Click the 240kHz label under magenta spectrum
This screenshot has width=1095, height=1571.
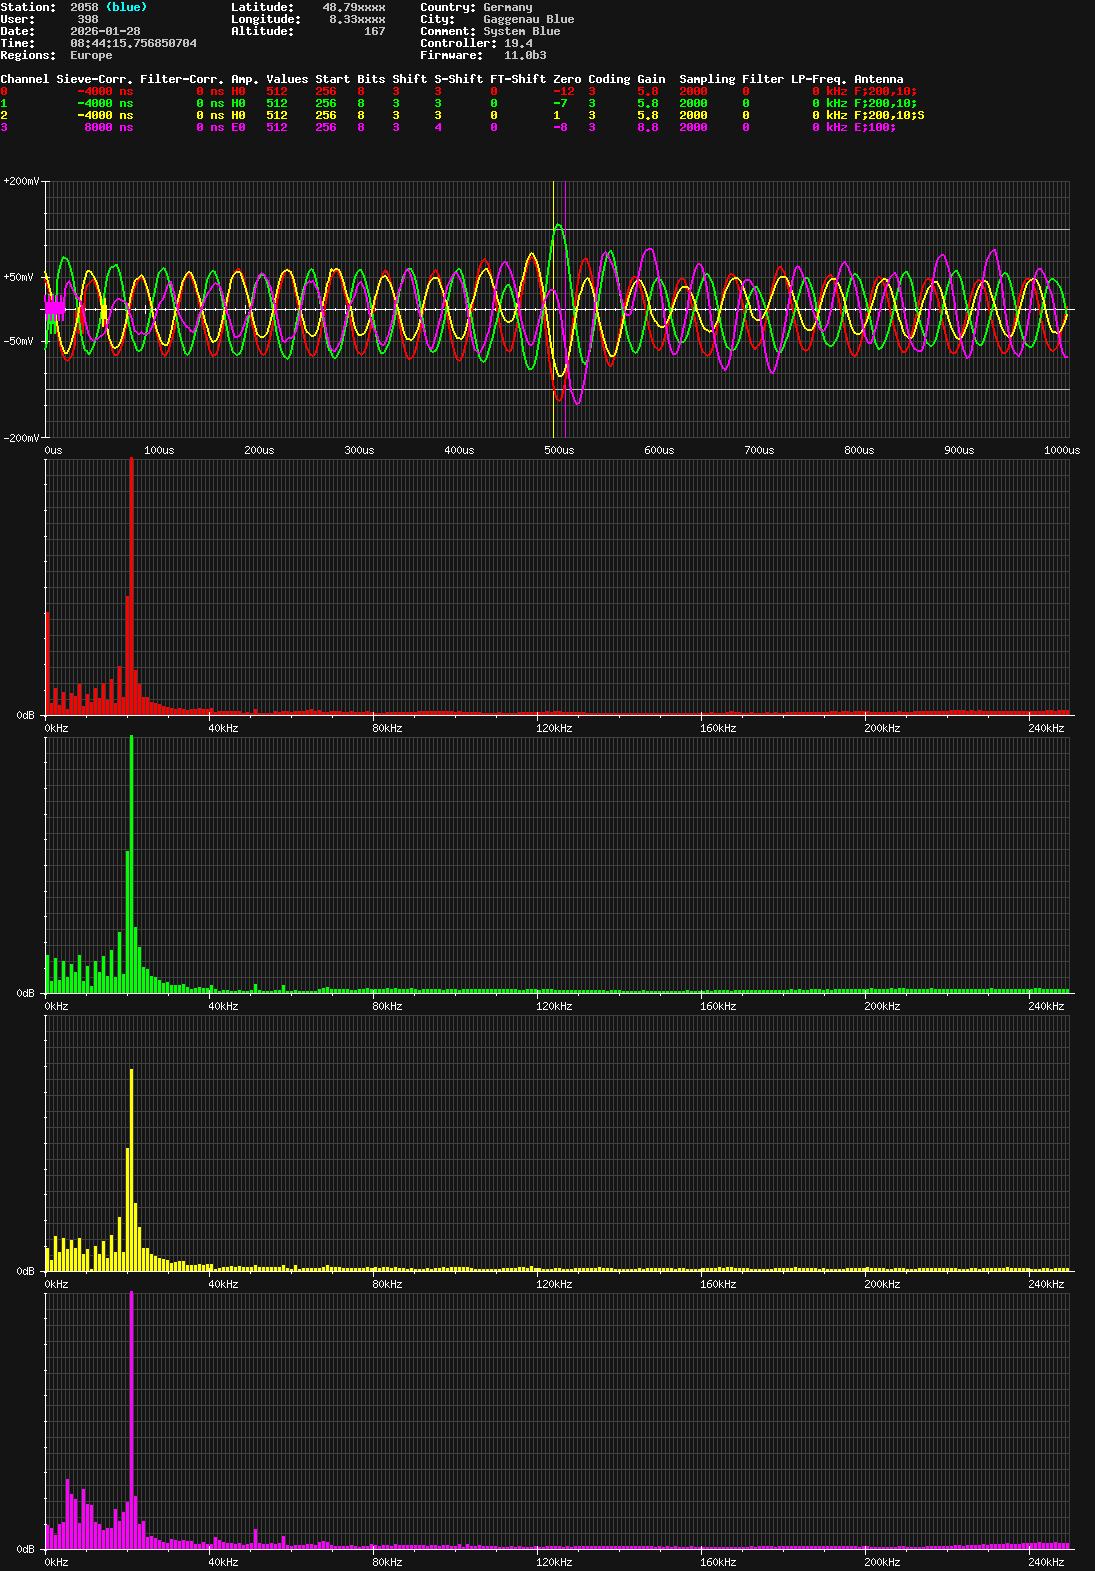pos(1046,1562)
